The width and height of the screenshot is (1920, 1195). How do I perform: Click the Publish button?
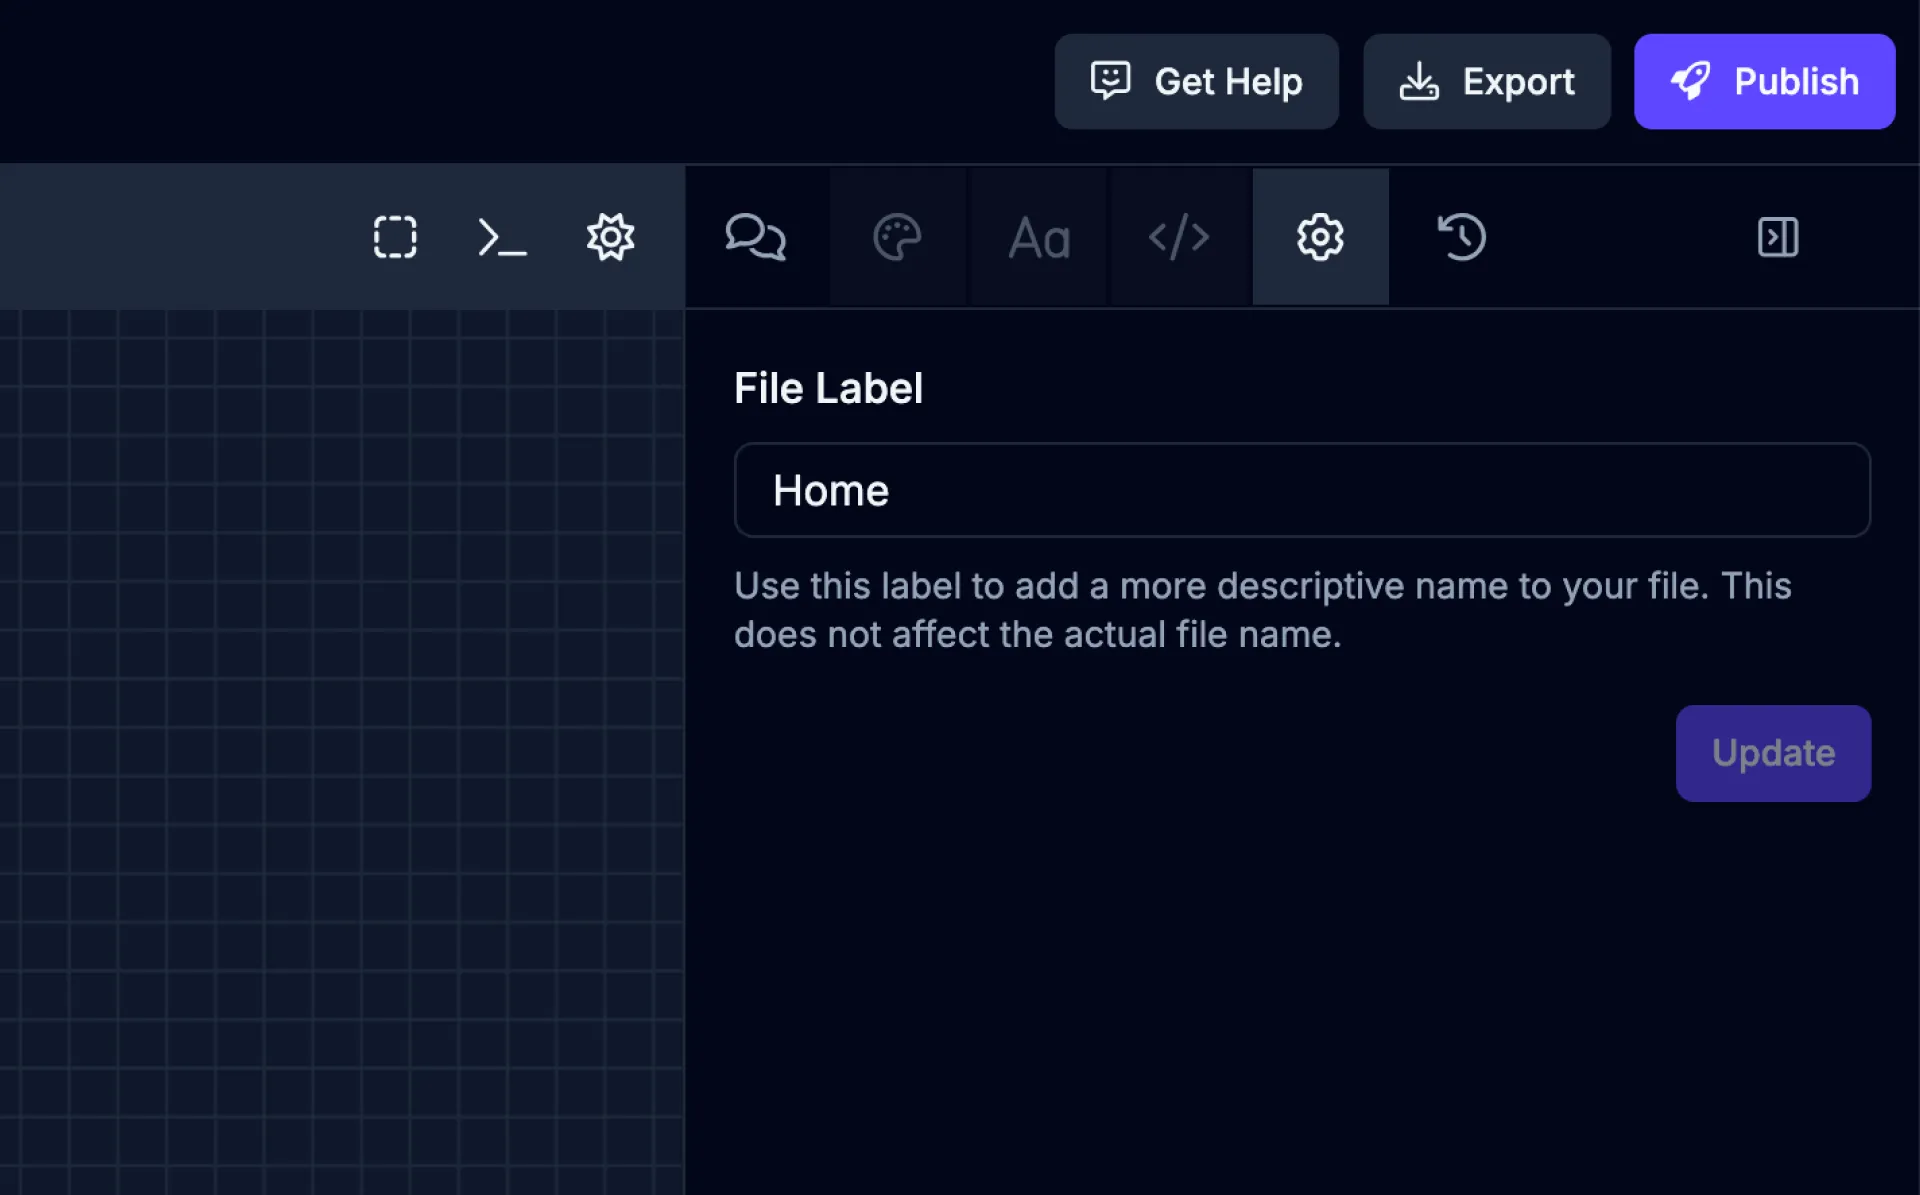[1764, 81]
